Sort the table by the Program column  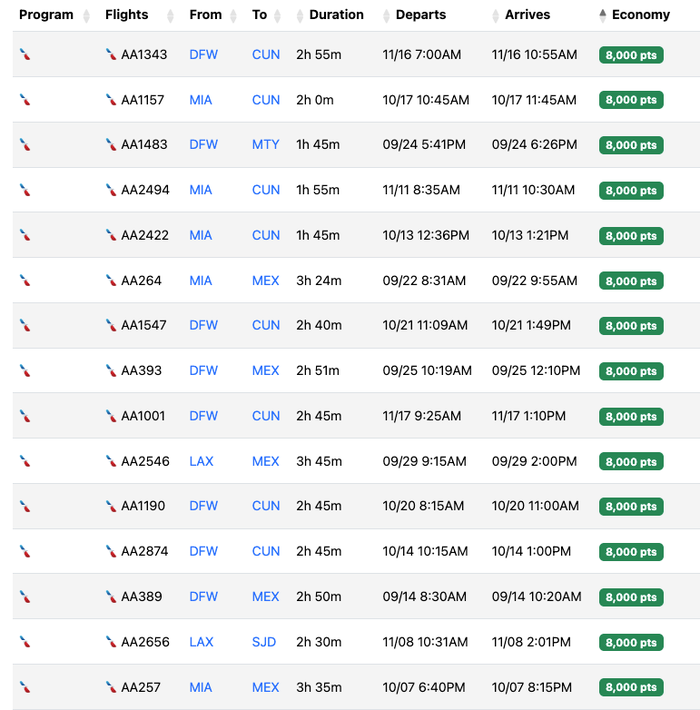click(46, 15)
